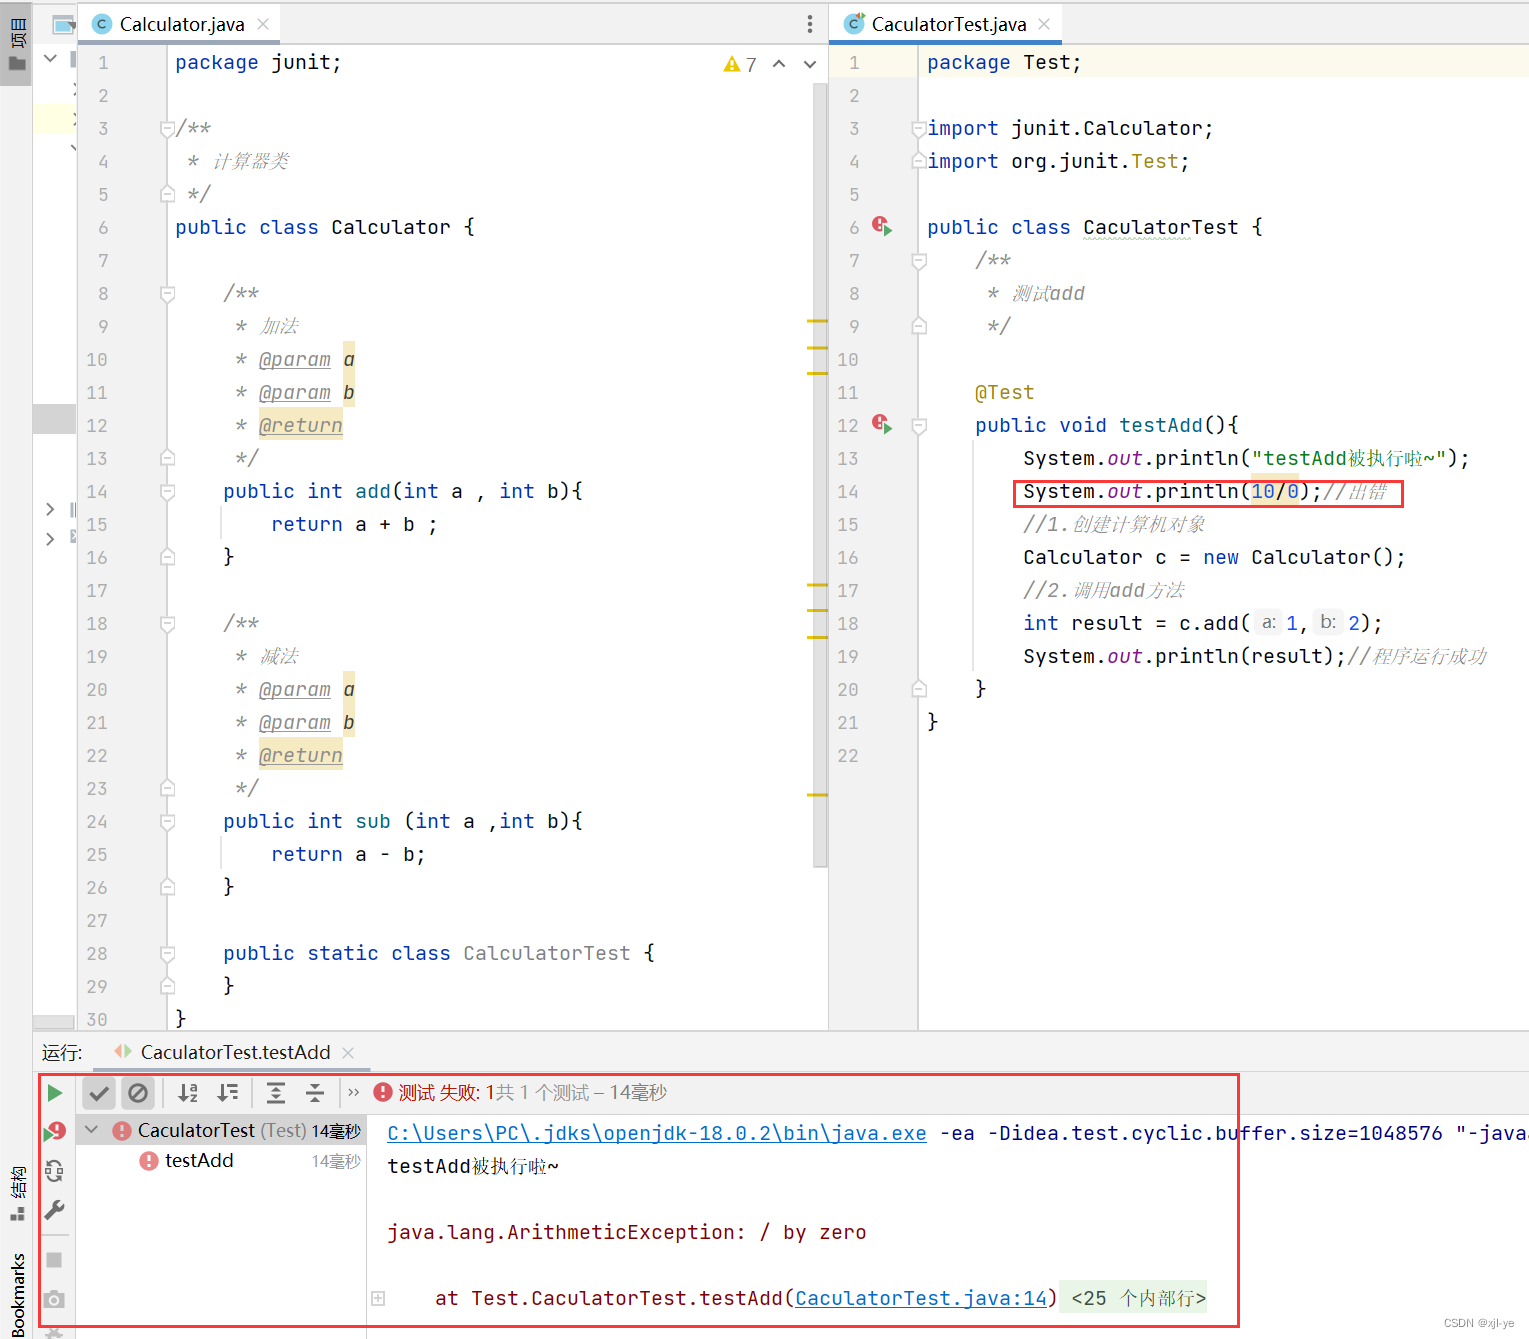Click the @return tag on line 12
The height and width of the screenshot is (1339, 1529).
[300, 425]
